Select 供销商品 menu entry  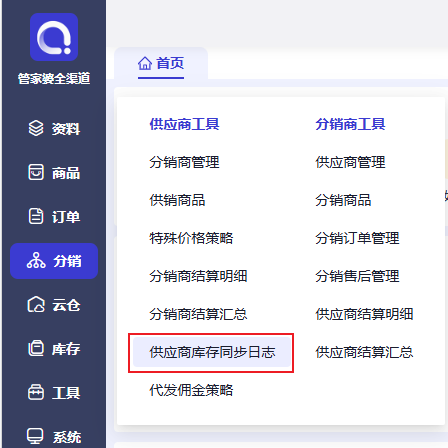click(x=177, y=200)
